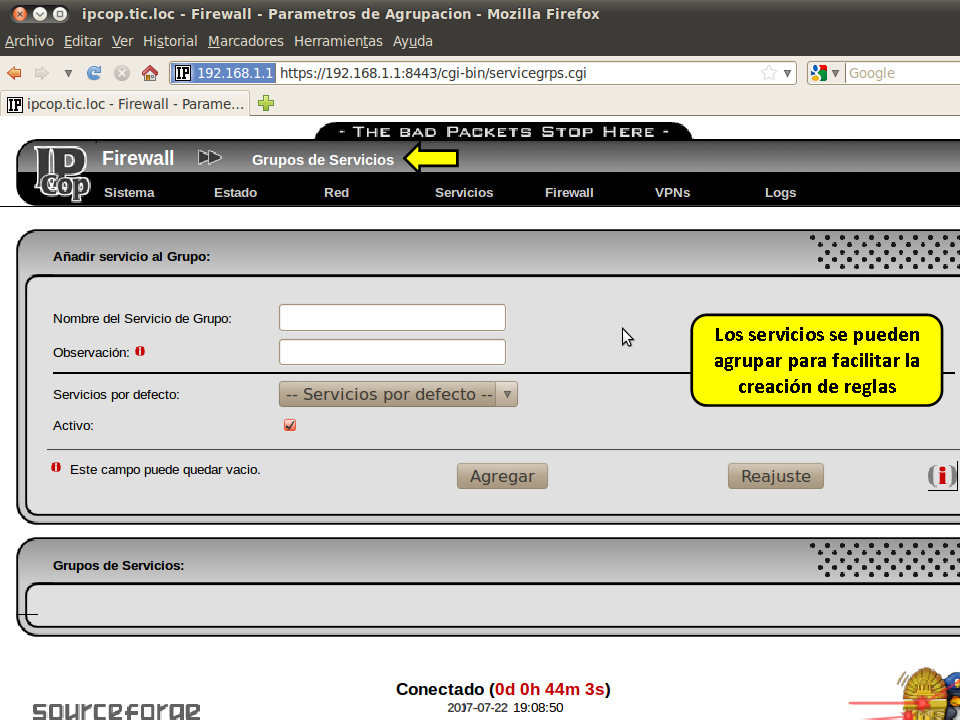This screenshot has height=720, width=960.
Task: Open the history dropdown arrow beside navigation buttons
Action: pos(68,73)
